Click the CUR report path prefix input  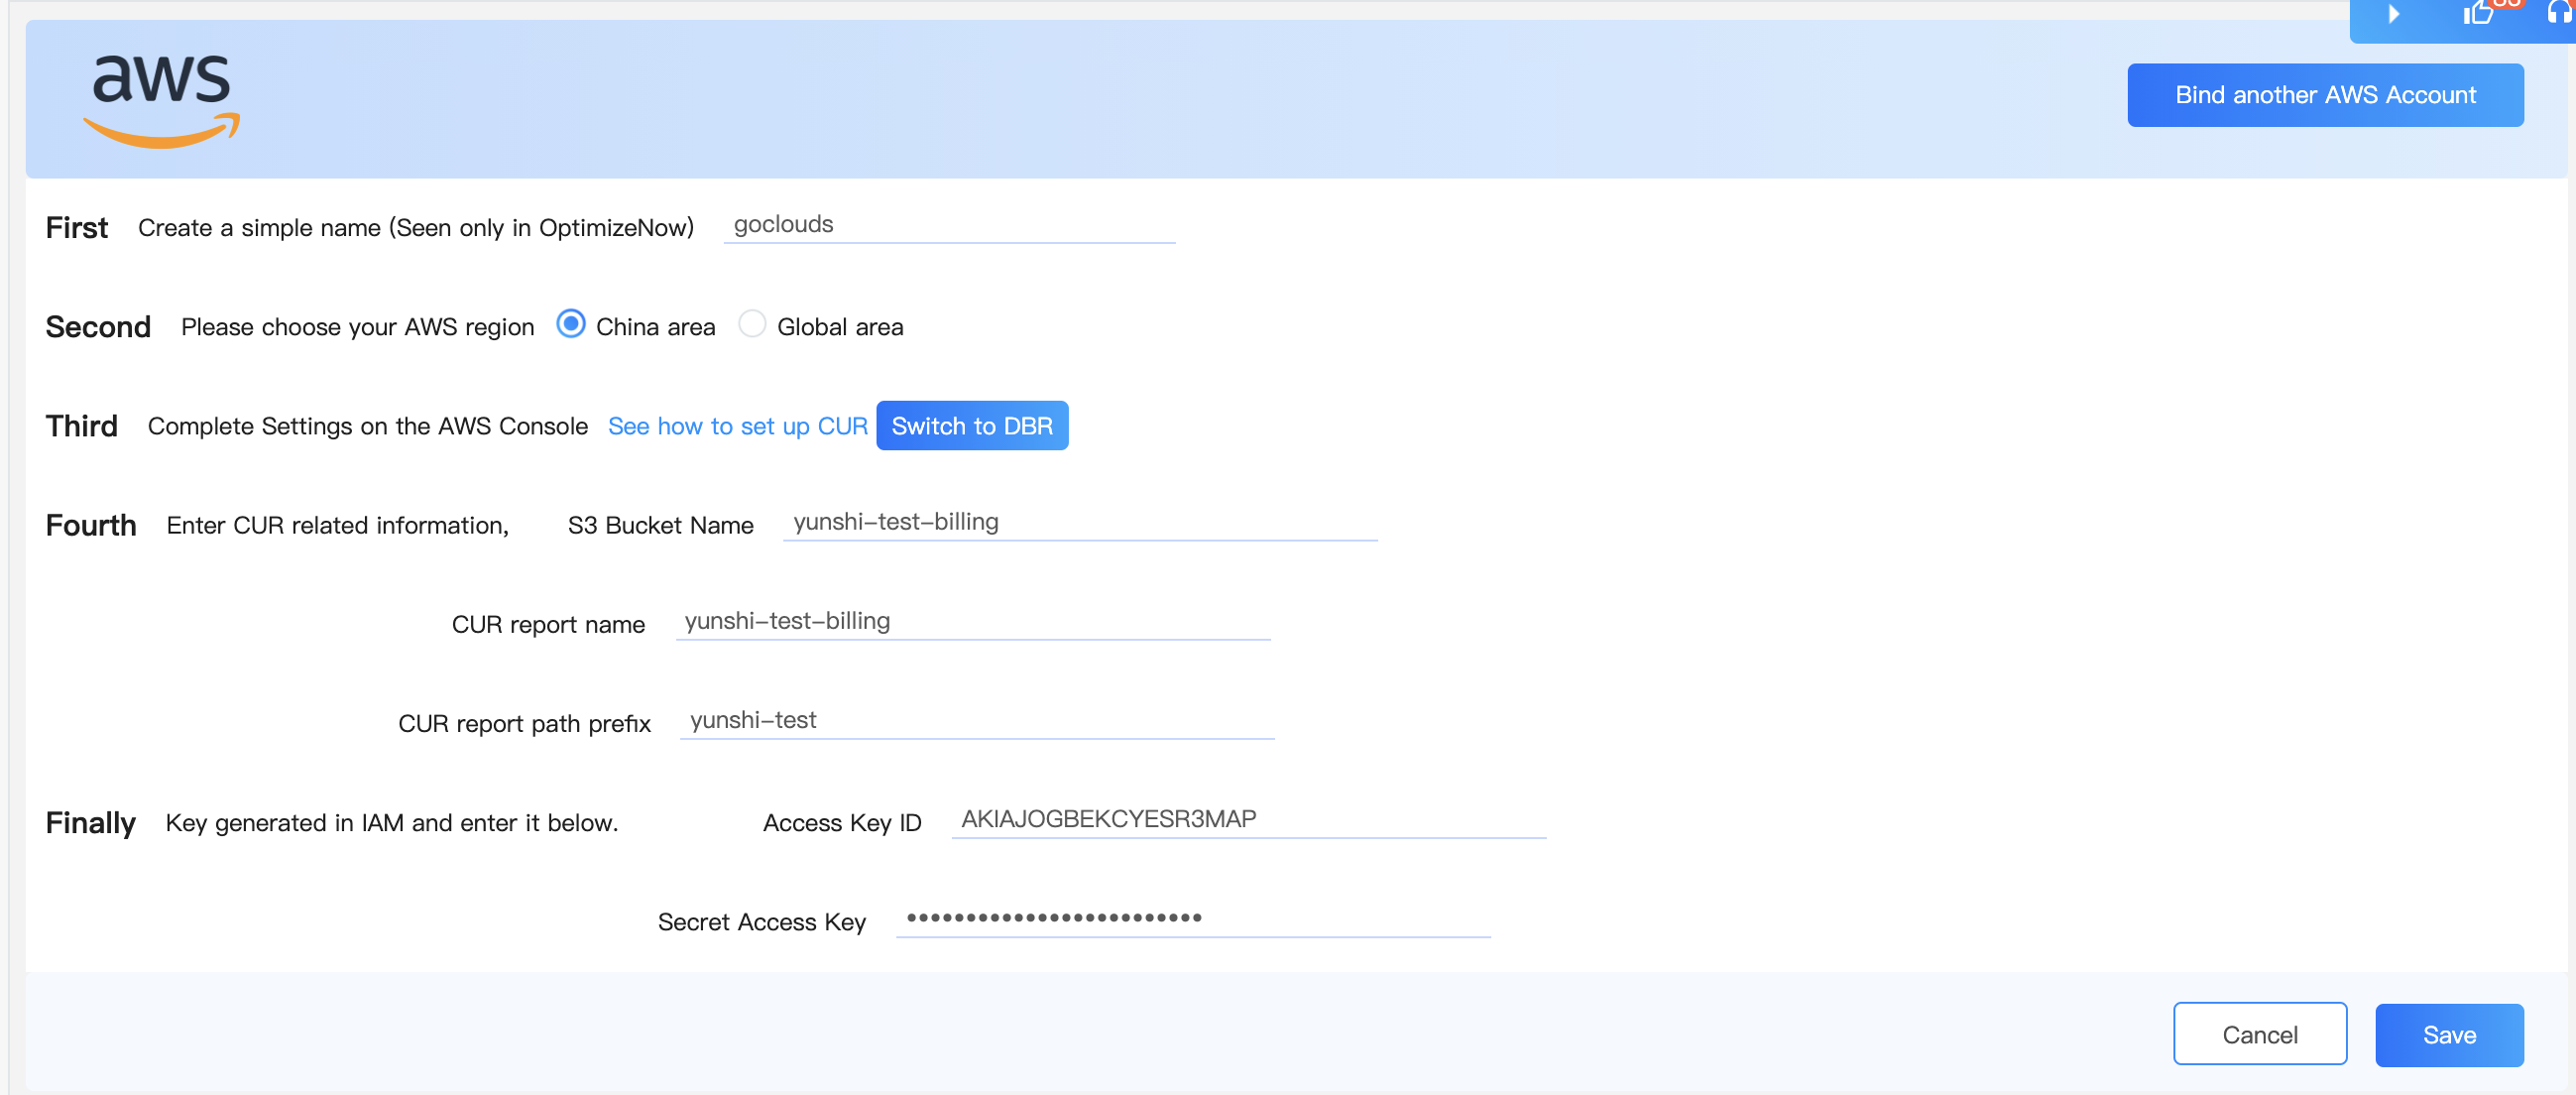[976, 720]
